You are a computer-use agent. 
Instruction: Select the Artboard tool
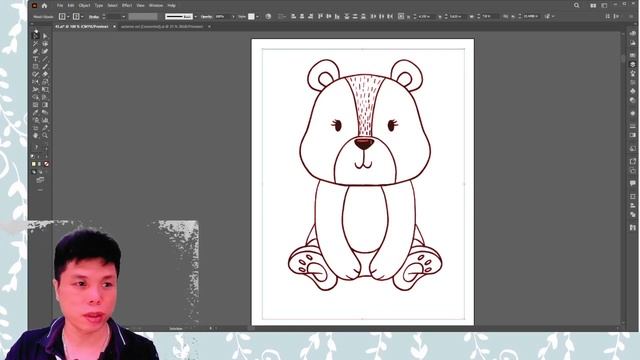[x=36, y=128]
